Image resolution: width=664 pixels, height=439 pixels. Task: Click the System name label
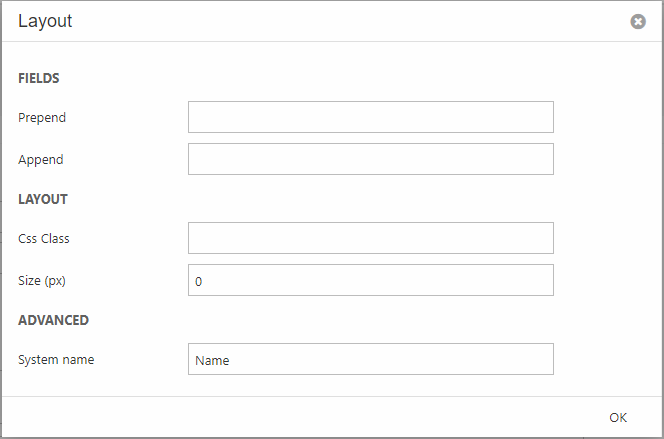pos(56,359)
